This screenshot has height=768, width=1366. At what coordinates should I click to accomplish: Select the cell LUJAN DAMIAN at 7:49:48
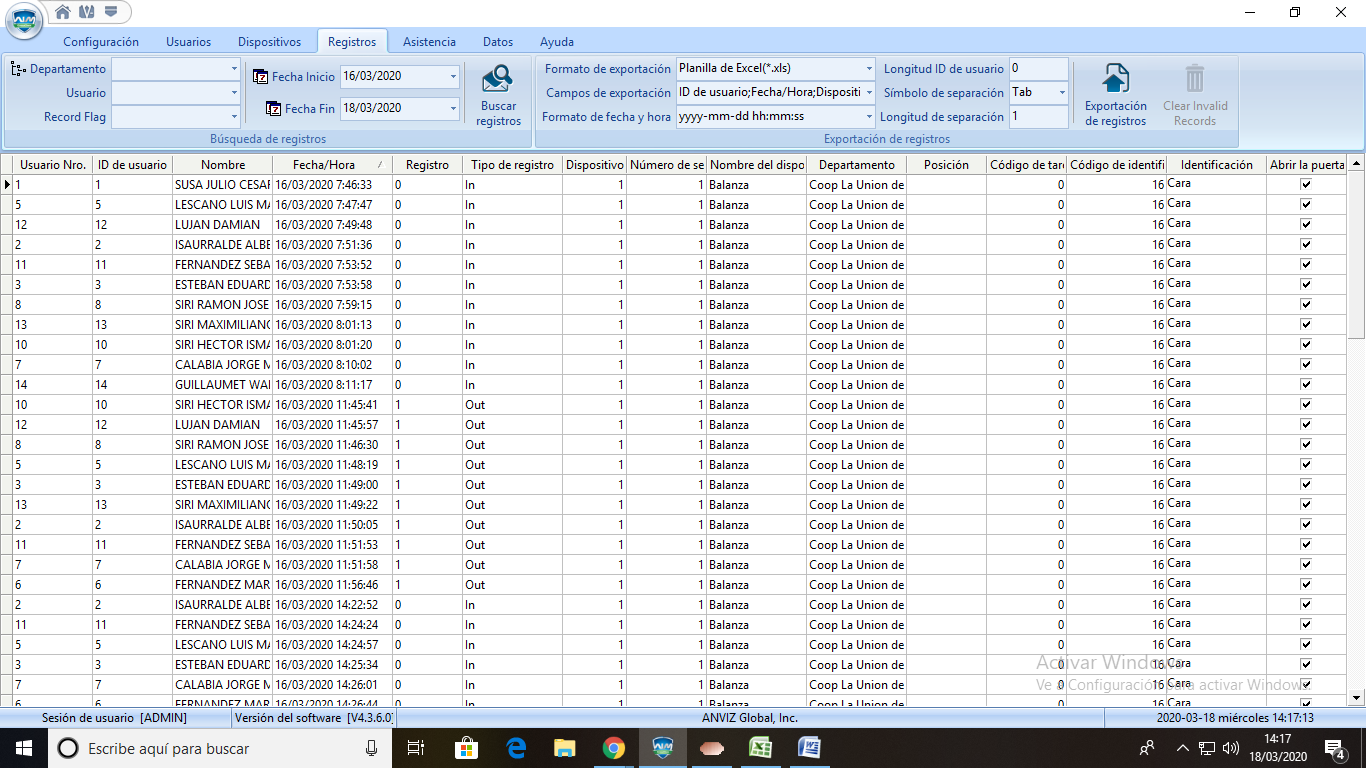click(222, 225)
